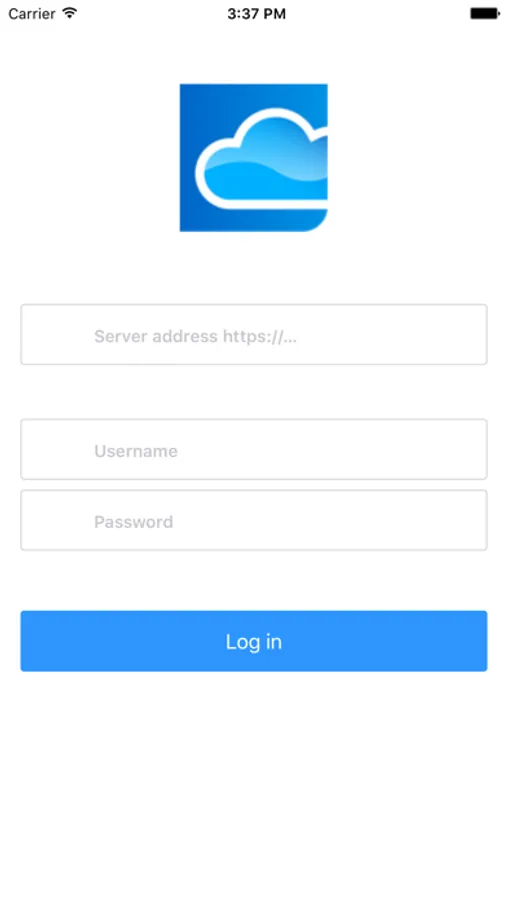Click the Carrier label in status bar
507x900 pixels.
click(x=32, y=14)
